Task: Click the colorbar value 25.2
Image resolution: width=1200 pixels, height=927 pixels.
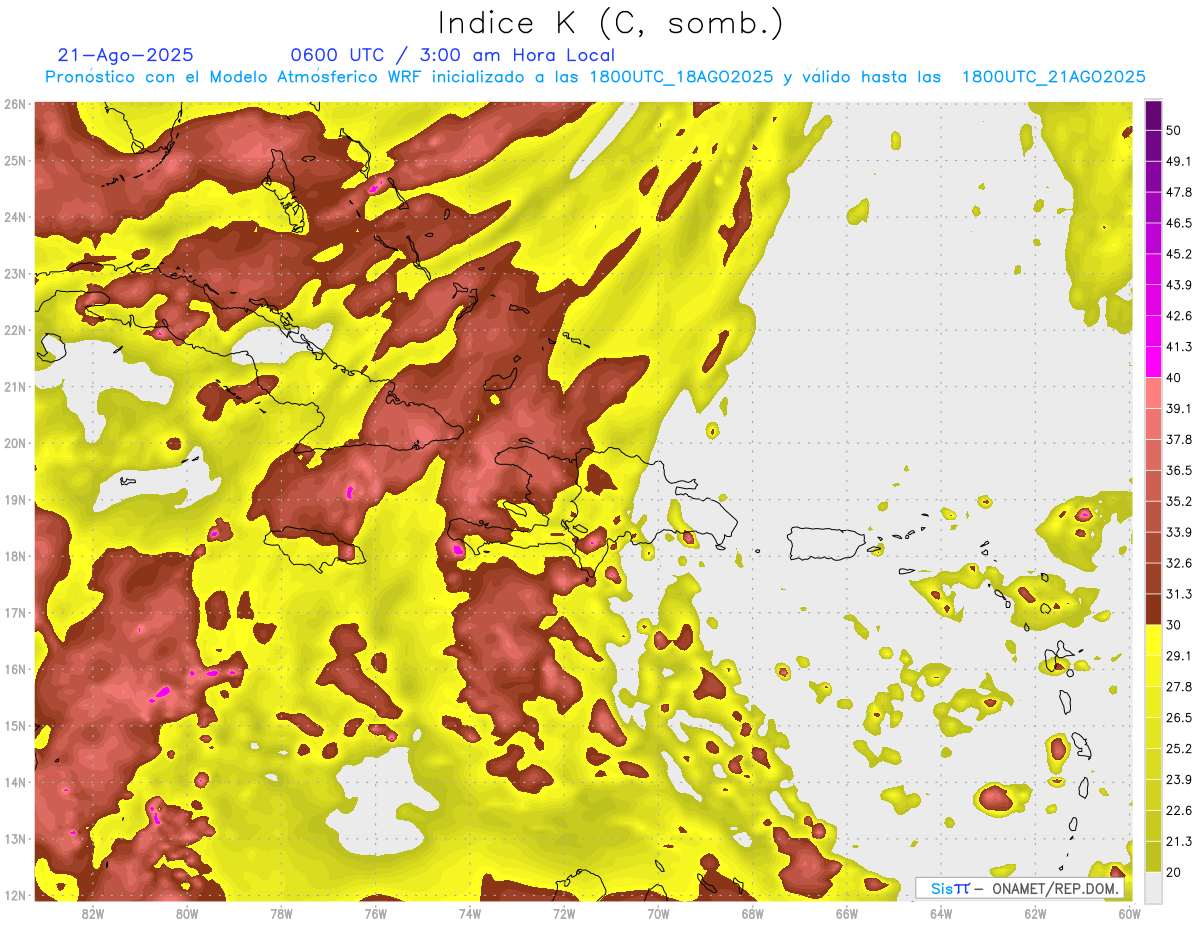Action: click(1180, 750)
